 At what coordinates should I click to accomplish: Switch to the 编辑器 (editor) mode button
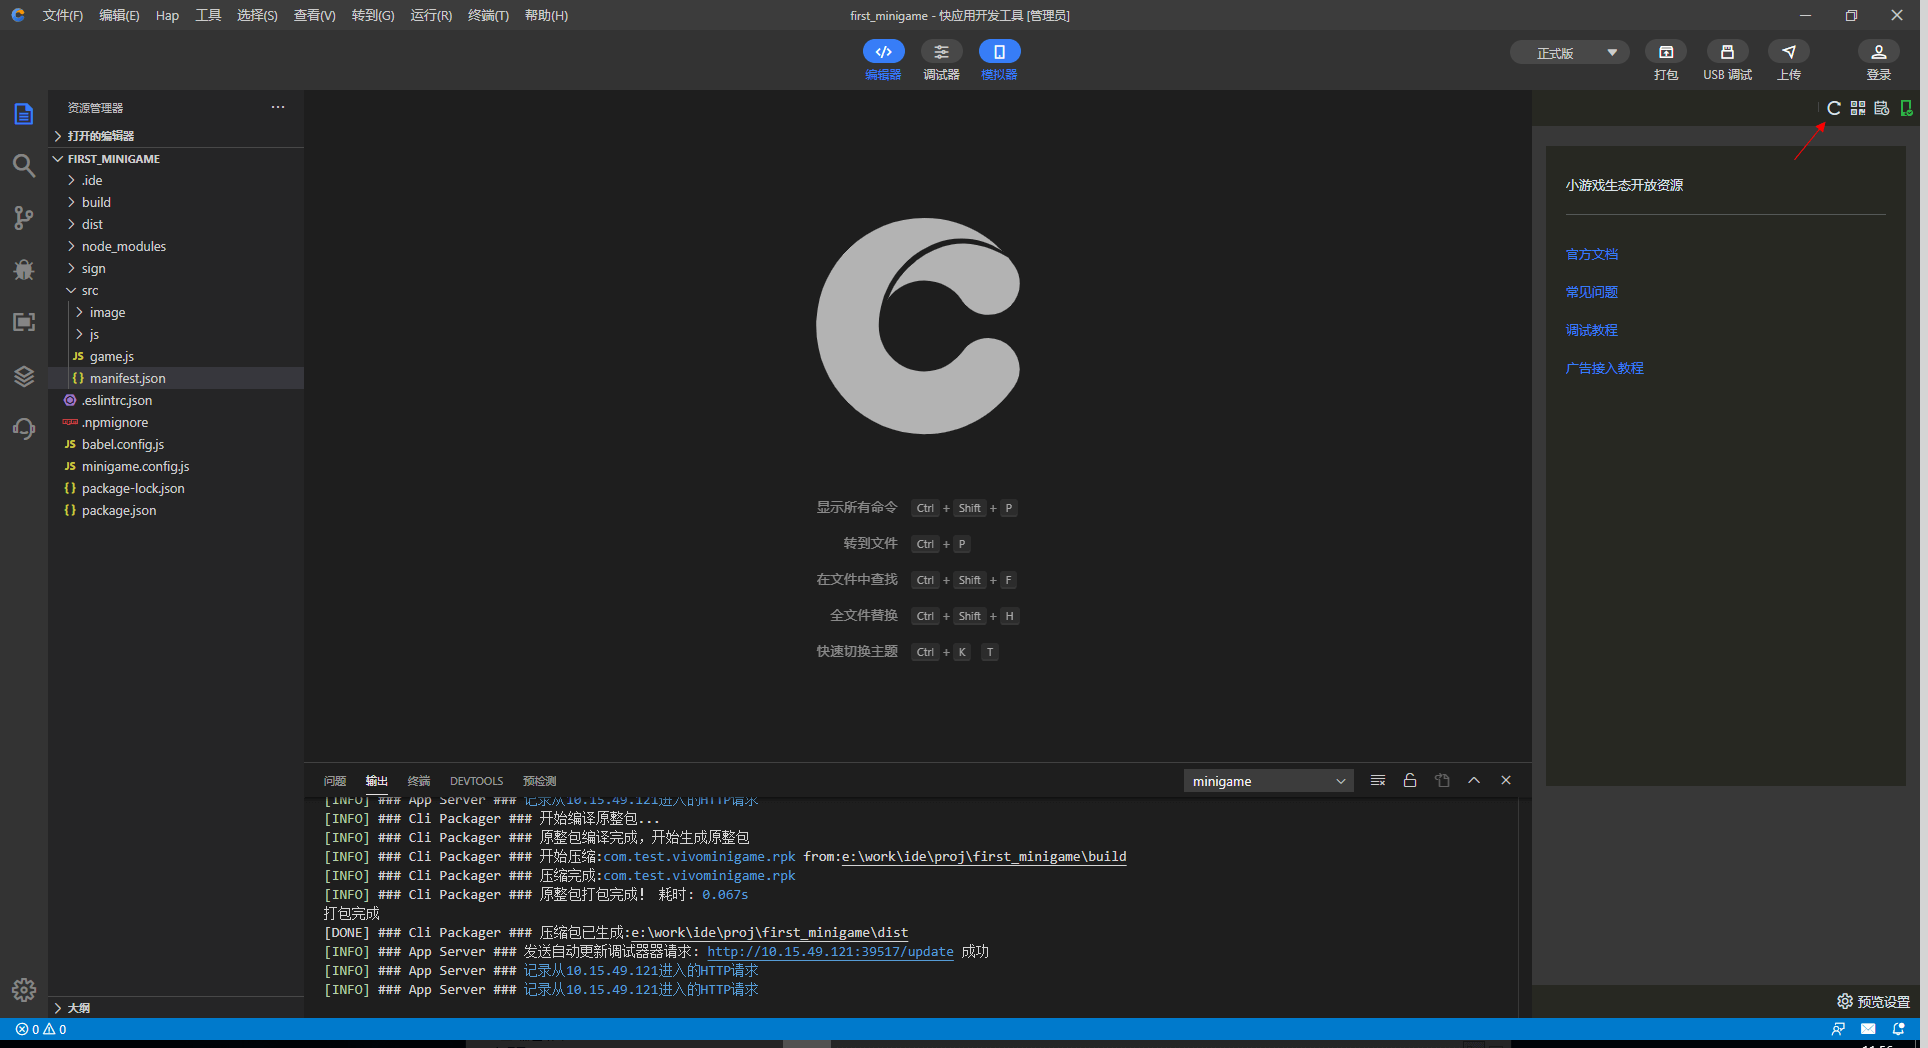[x=883, y=60]
